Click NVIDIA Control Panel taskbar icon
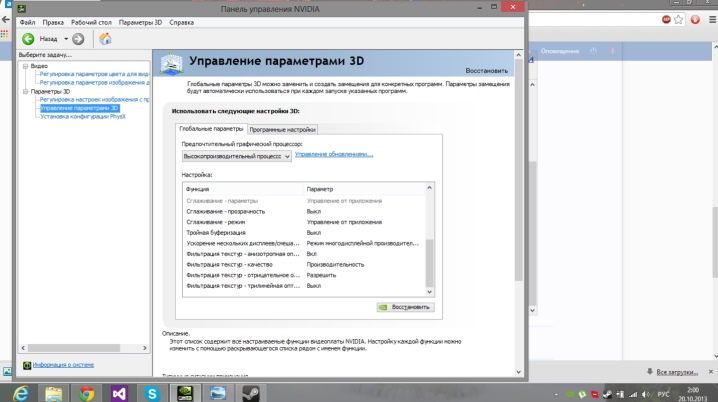The width and height of the screenshot is (718, 402). (x=185, y=393)
